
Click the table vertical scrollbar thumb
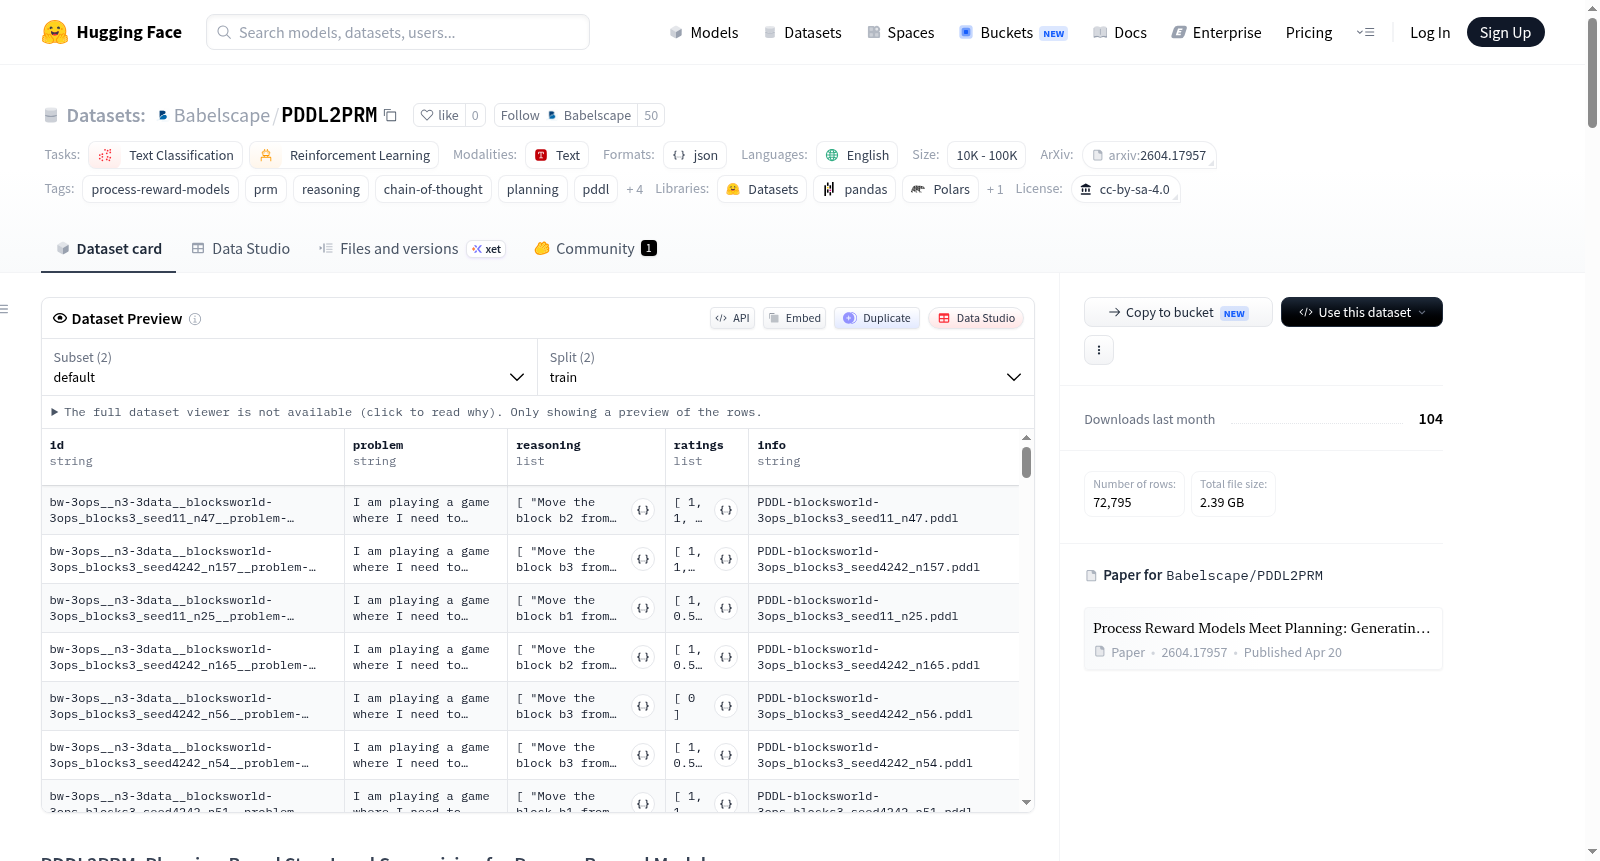(1026, 462)
